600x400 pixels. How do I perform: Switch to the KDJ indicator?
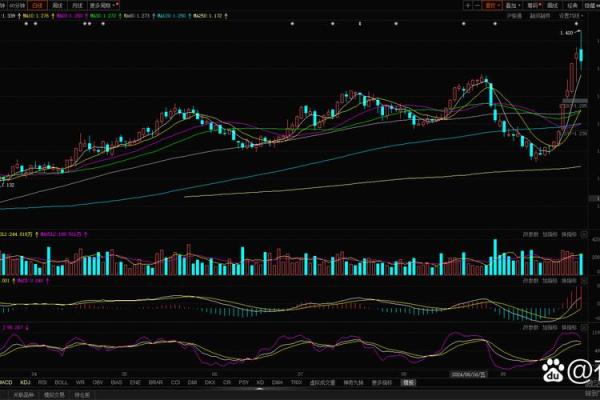(x=26, y=382)
